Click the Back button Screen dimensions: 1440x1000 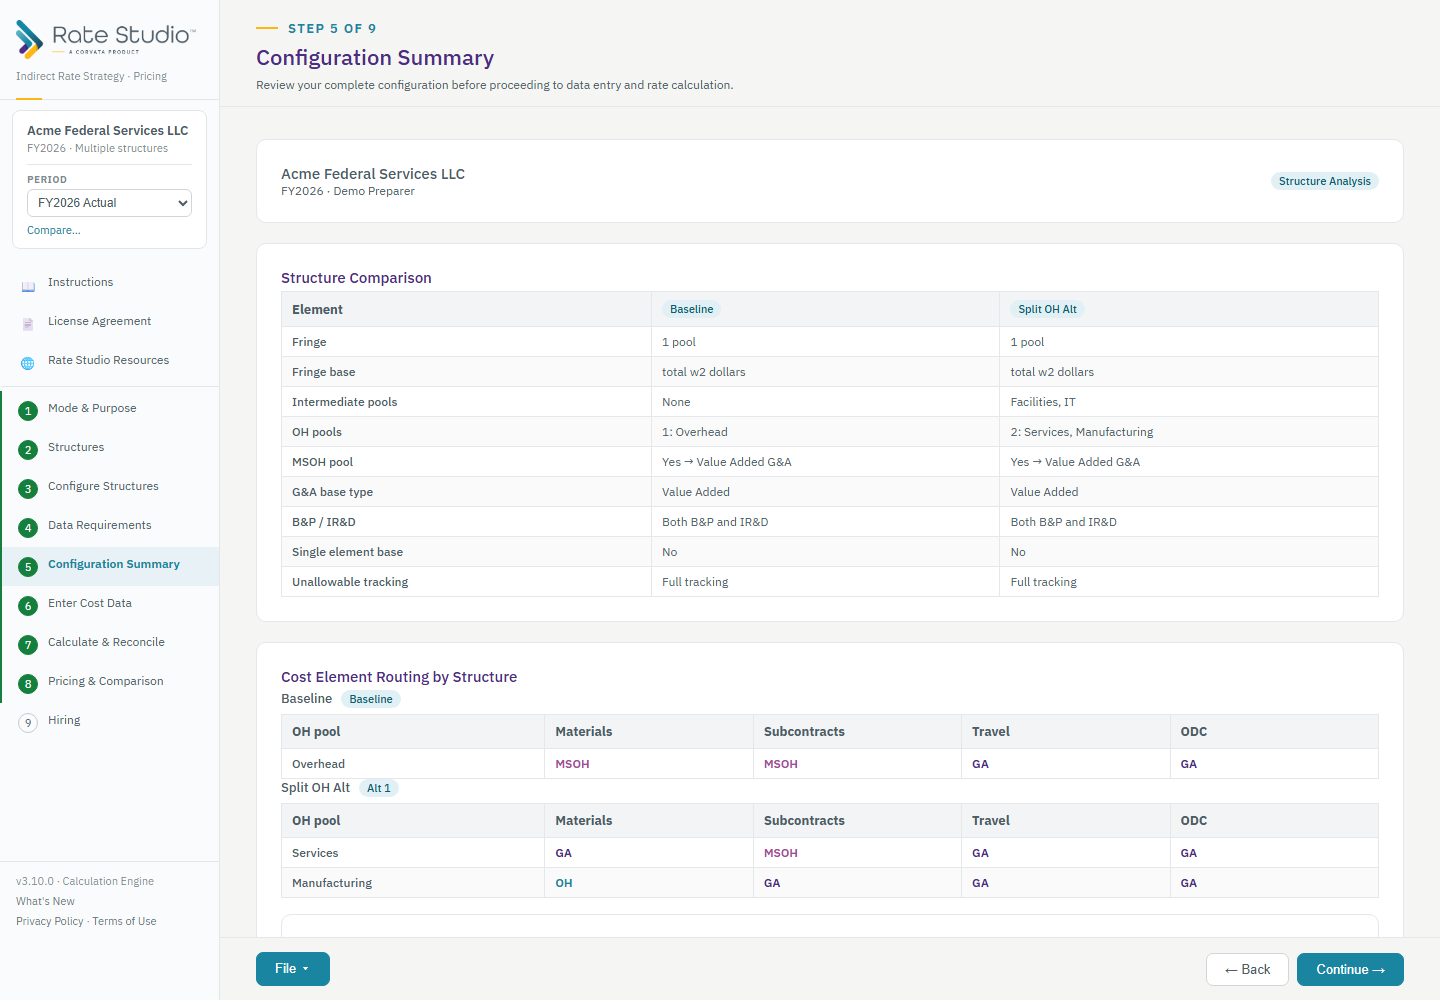pyautogui.click(x=1247, y=970)
